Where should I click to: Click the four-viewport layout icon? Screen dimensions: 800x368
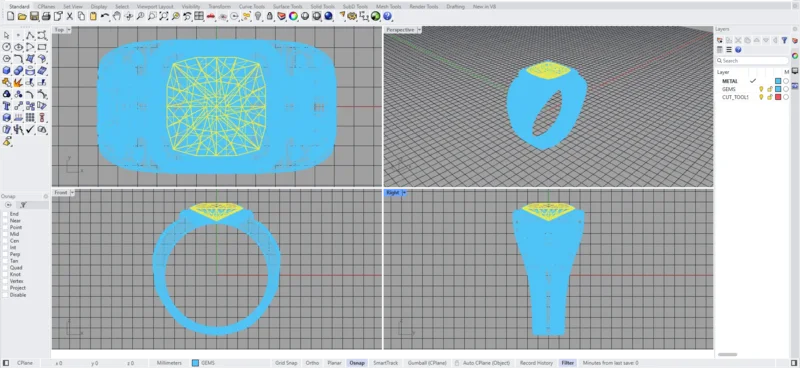198,16
